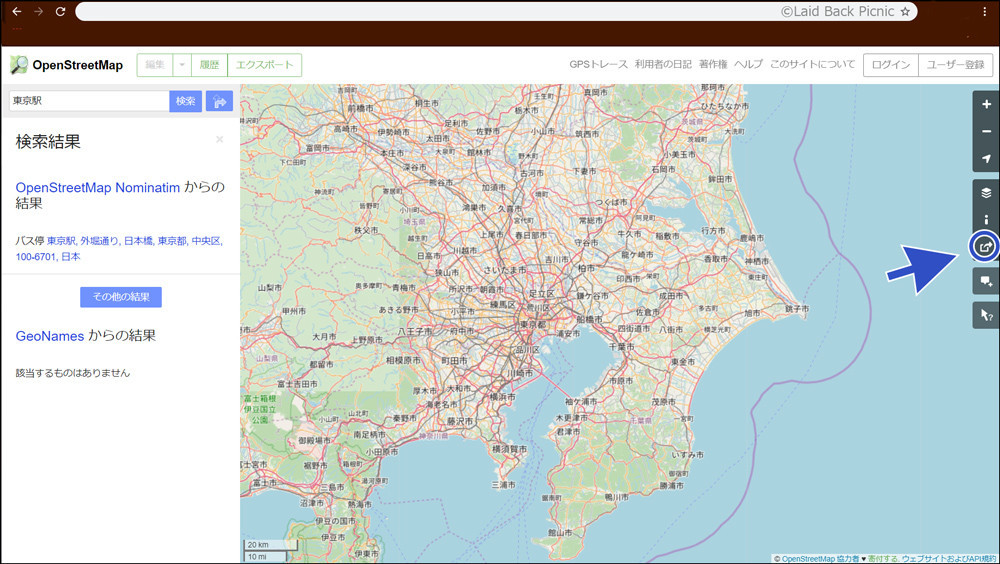Click the ログイン login button
The image size is (1000, 564).
point(891,64)
